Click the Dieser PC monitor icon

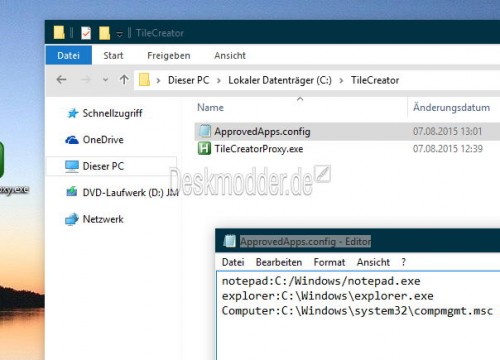72,166
